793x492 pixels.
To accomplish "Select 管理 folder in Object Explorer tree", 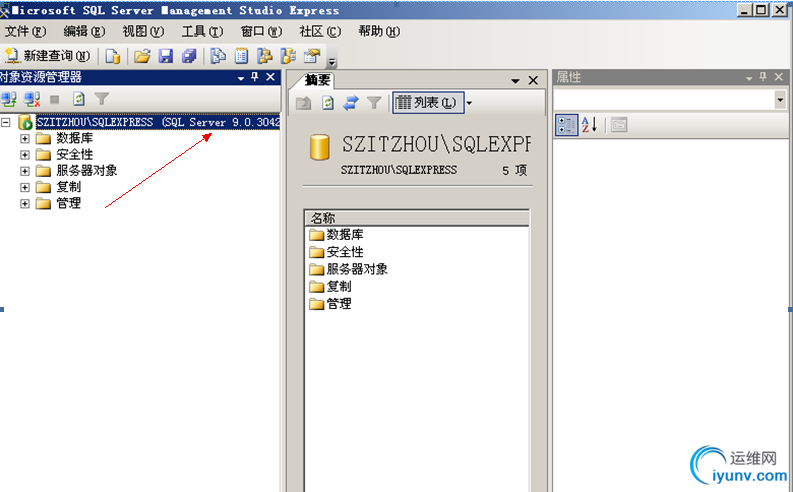I will click(68, 203).
